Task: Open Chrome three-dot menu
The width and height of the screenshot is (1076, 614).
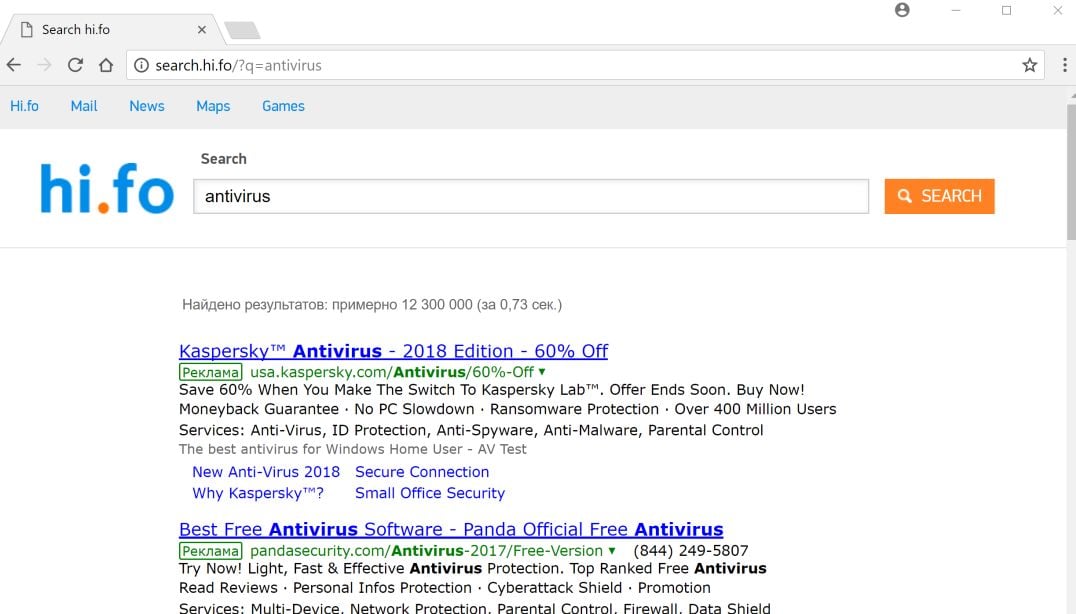Action: pyautogui.click(x=1063, y=65)
